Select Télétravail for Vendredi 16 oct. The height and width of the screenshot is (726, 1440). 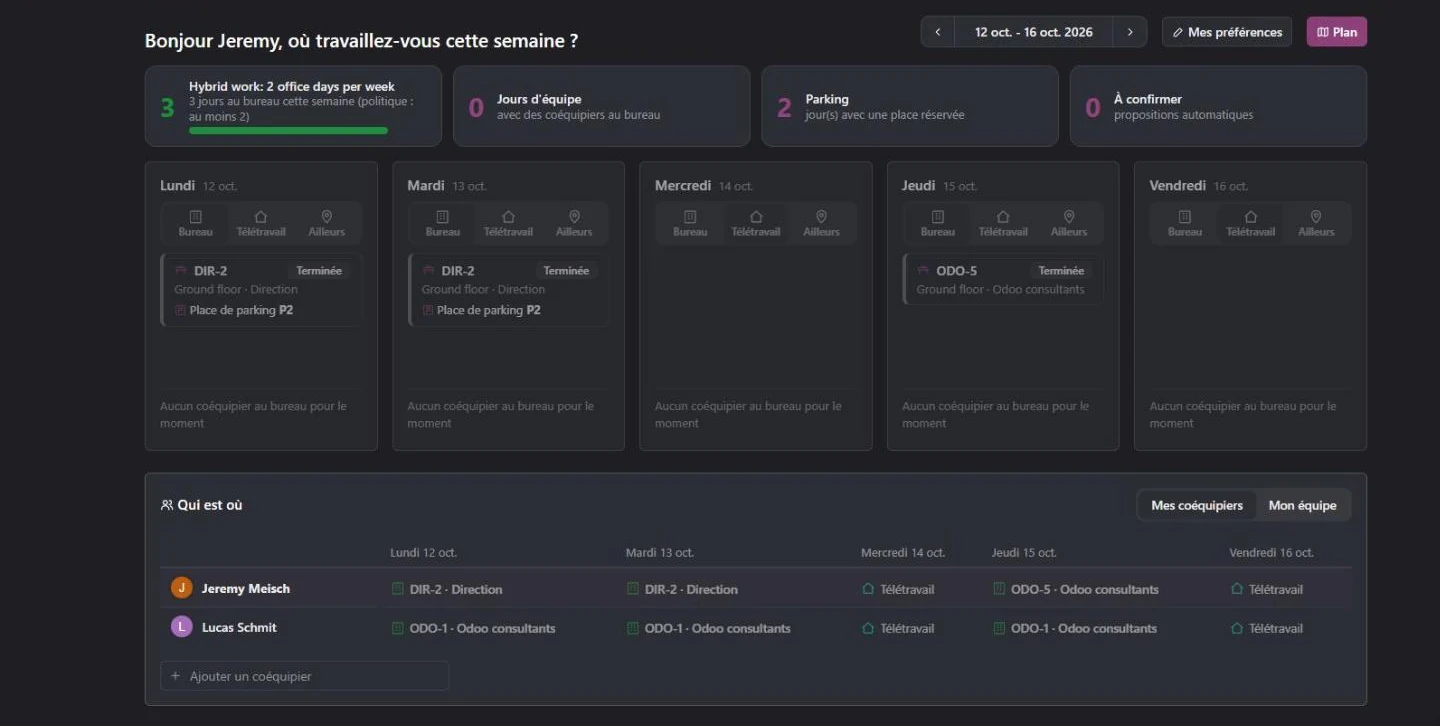(1250, 223)
